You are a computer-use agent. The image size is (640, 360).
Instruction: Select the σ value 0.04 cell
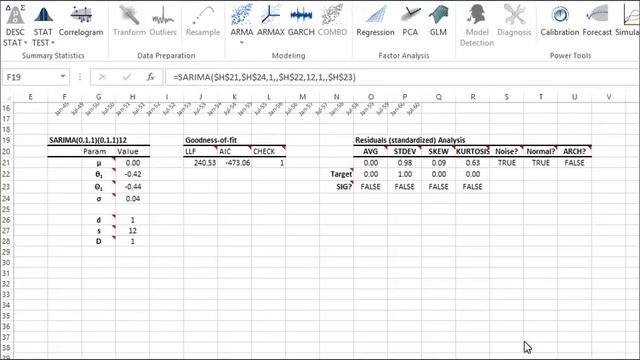pos(132,199)
